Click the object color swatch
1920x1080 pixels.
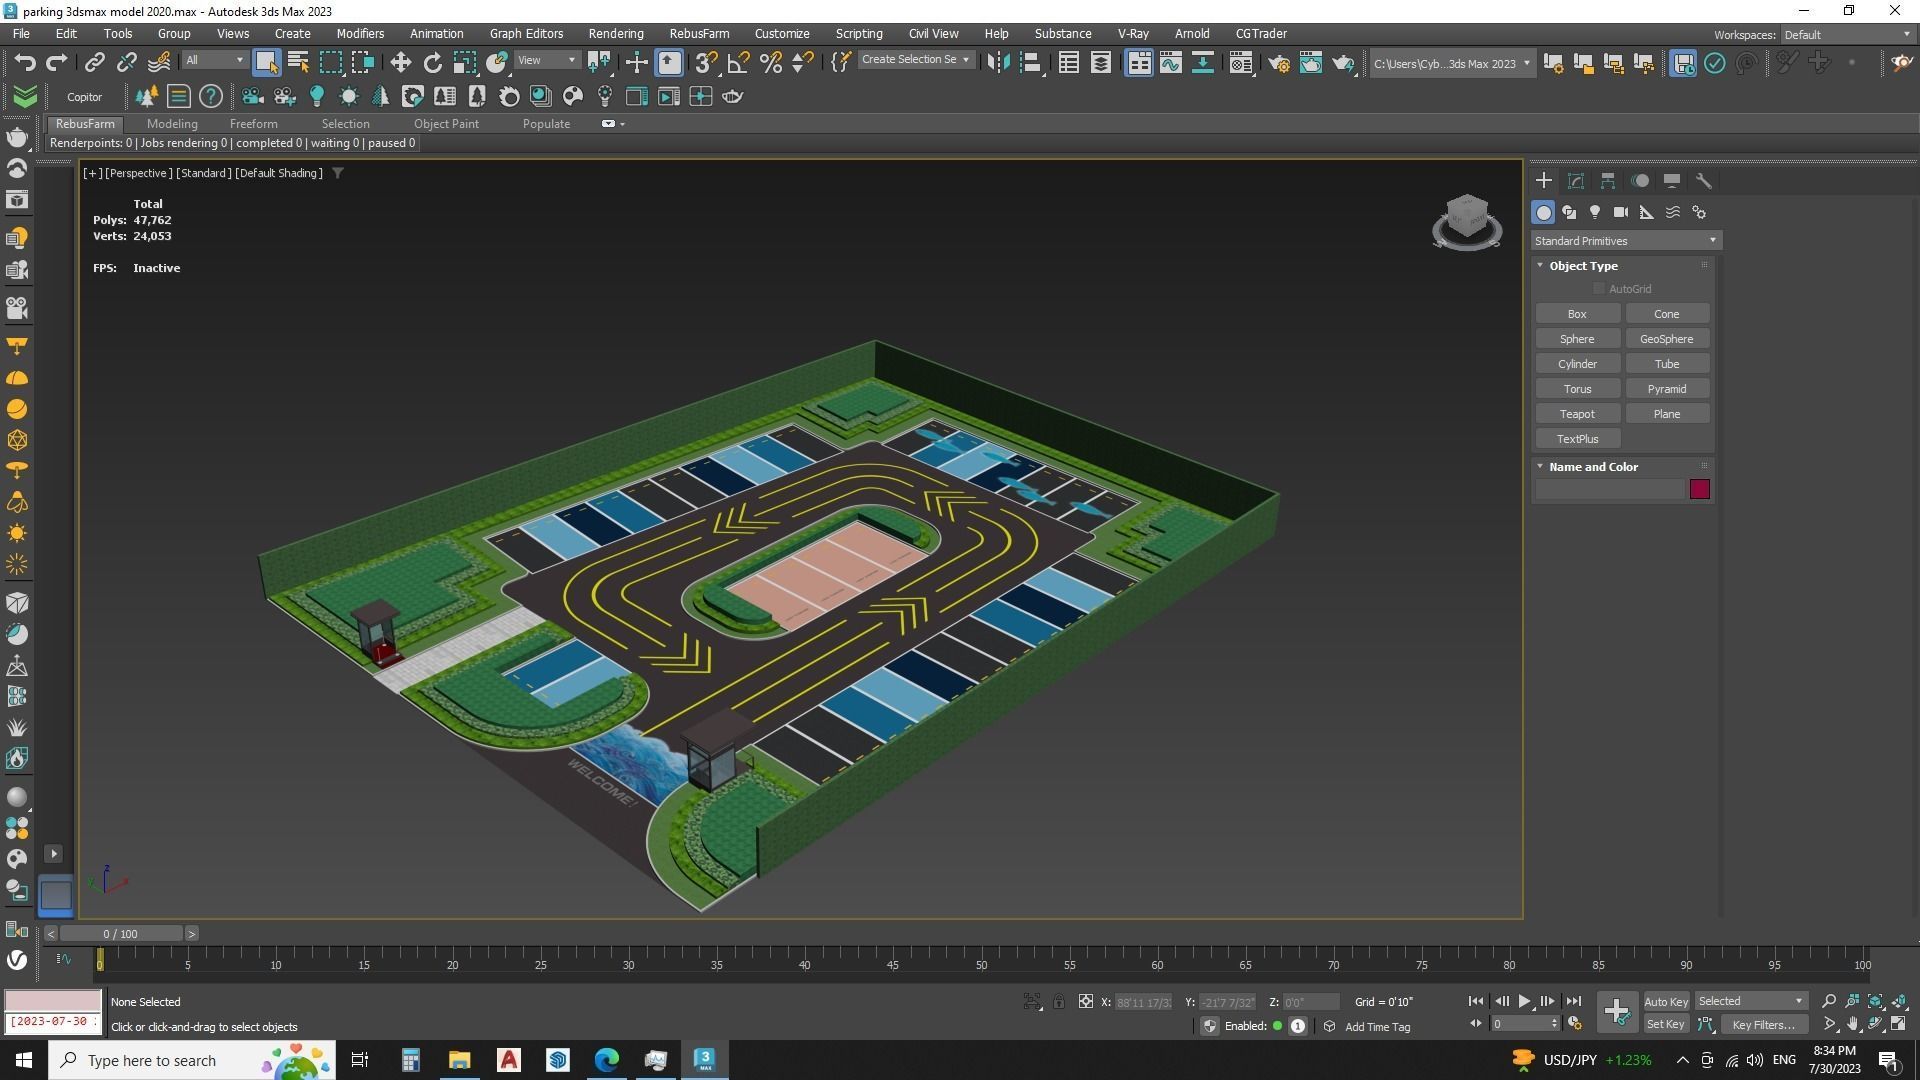(x=1699, y=489)
